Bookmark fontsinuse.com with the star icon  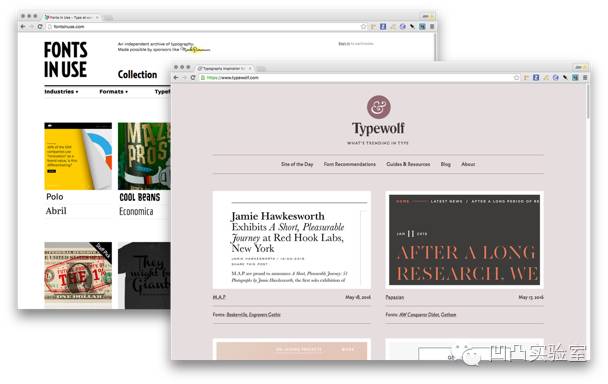click(363, 26)
